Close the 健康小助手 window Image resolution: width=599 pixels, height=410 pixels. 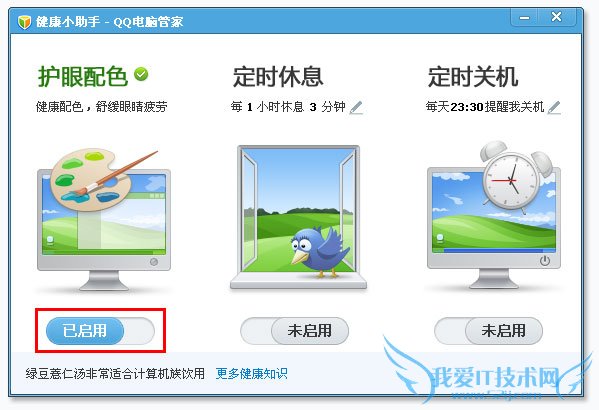[x=557, y=17]
